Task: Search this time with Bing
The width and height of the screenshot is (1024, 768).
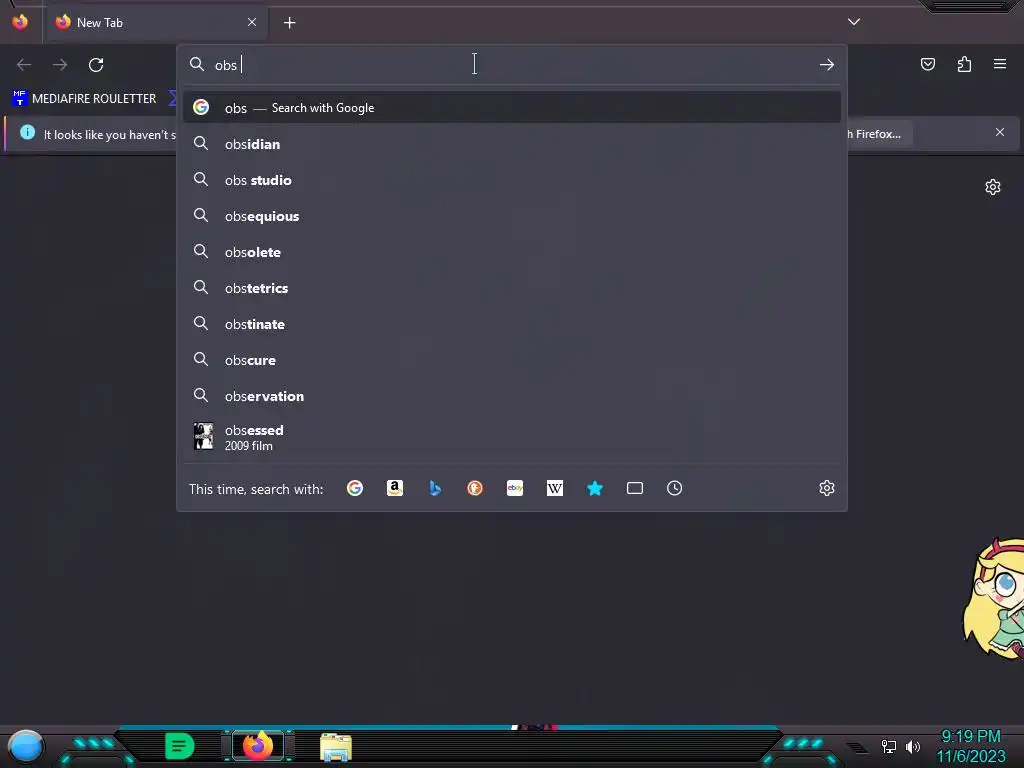Action: point(435,488)
